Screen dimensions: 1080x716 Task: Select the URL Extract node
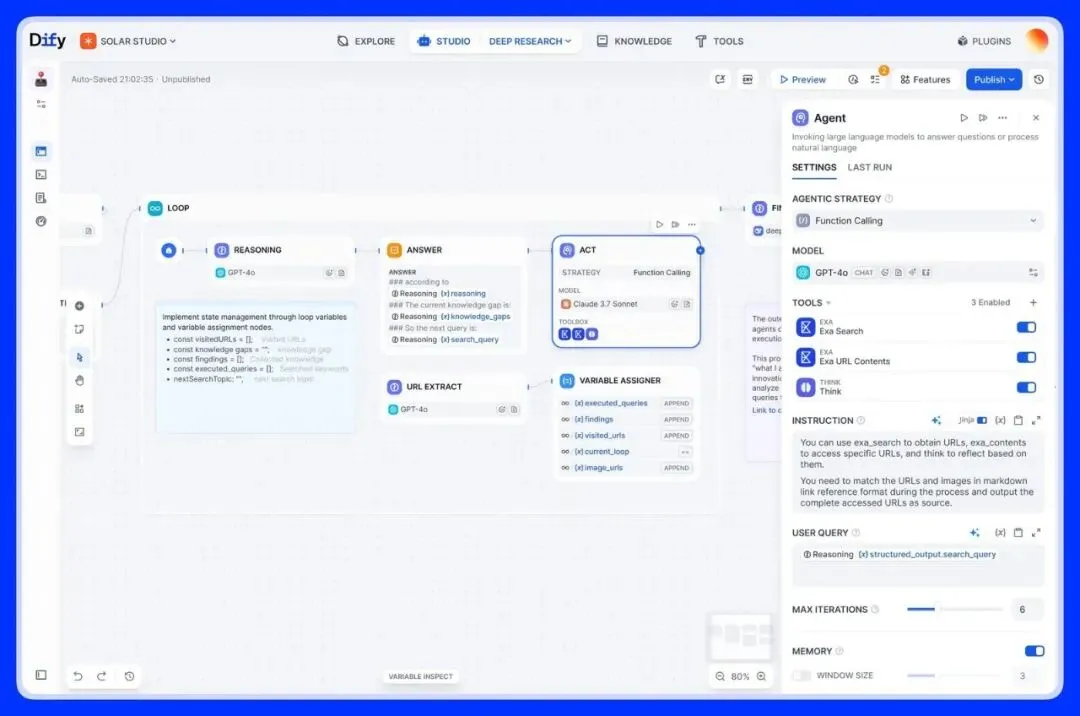point(453,397)
